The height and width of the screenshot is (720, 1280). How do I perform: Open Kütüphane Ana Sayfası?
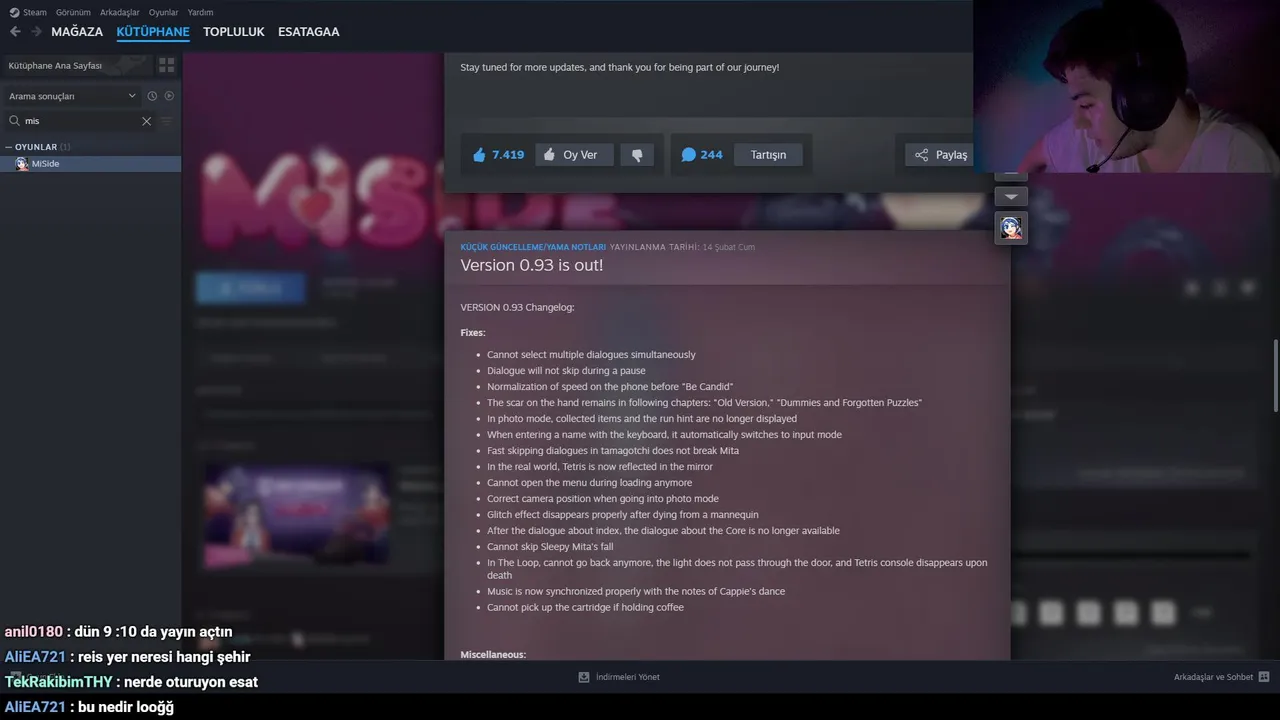coord(76,65)
